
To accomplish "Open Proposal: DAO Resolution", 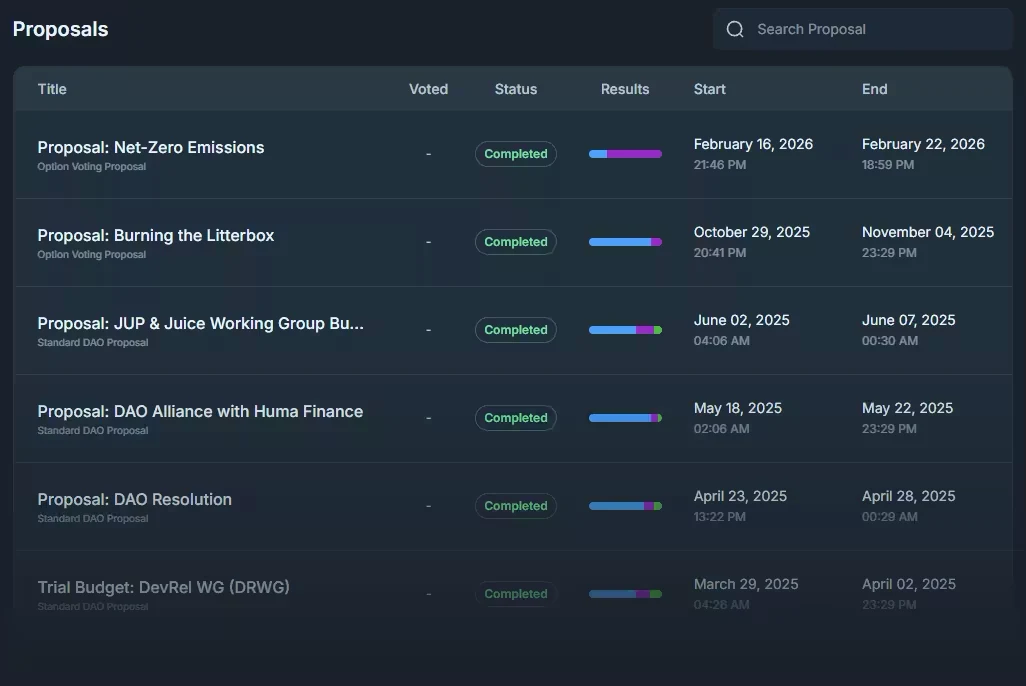I will 134,499.
